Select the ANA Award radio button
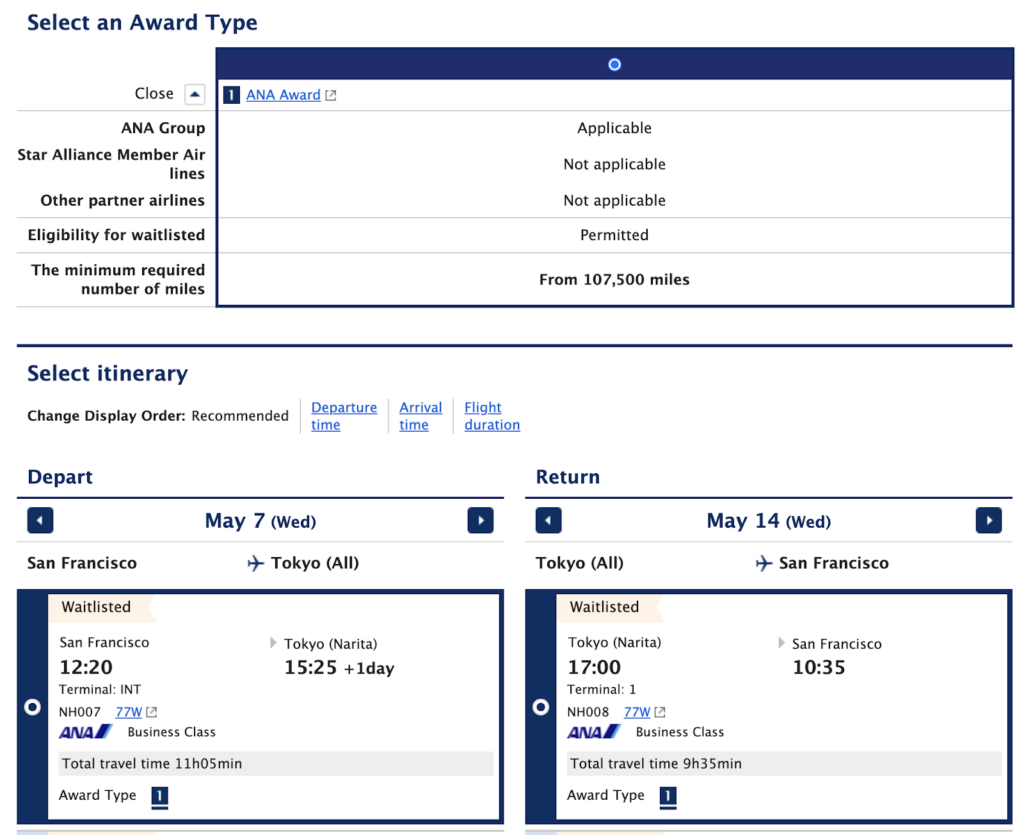This screenshot has width=1024, height=835. [x=614, y=65]
